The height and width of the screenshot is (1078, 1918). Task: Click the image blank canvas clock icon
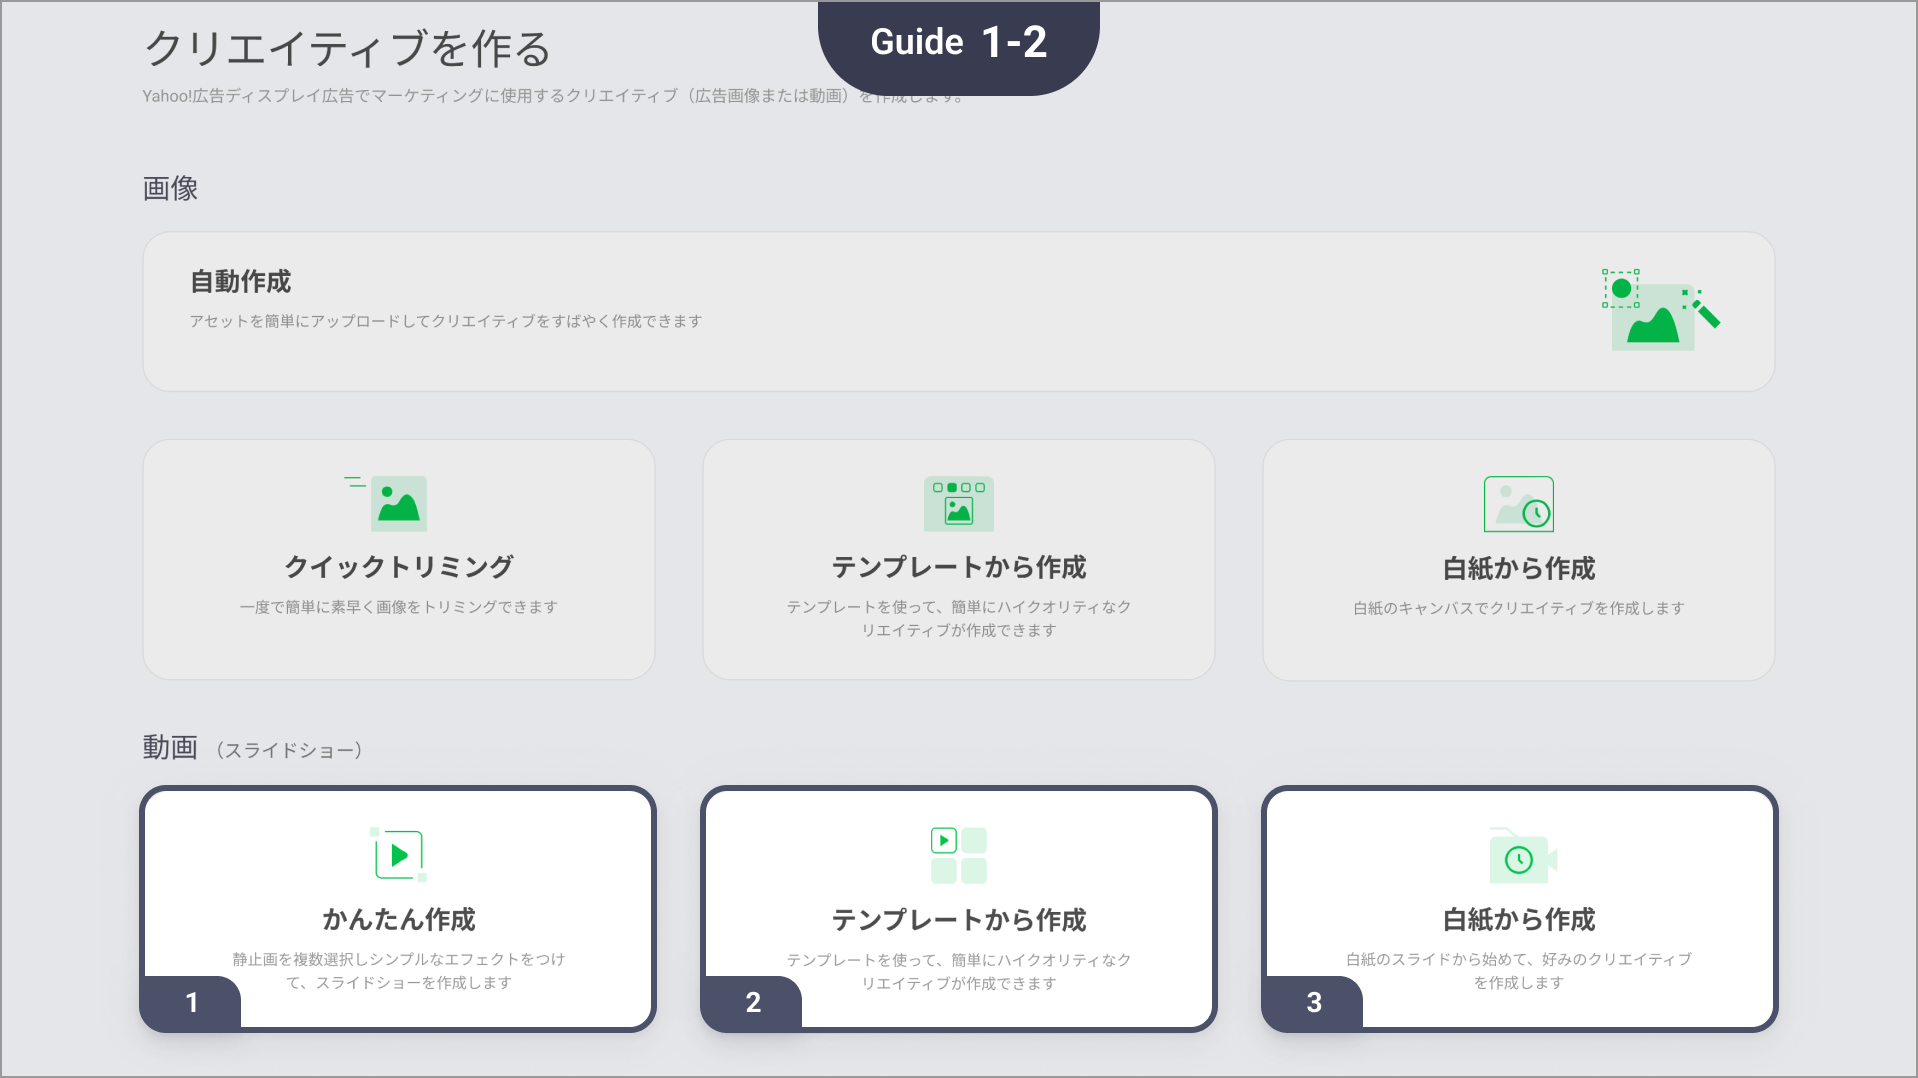(1518, 504)
